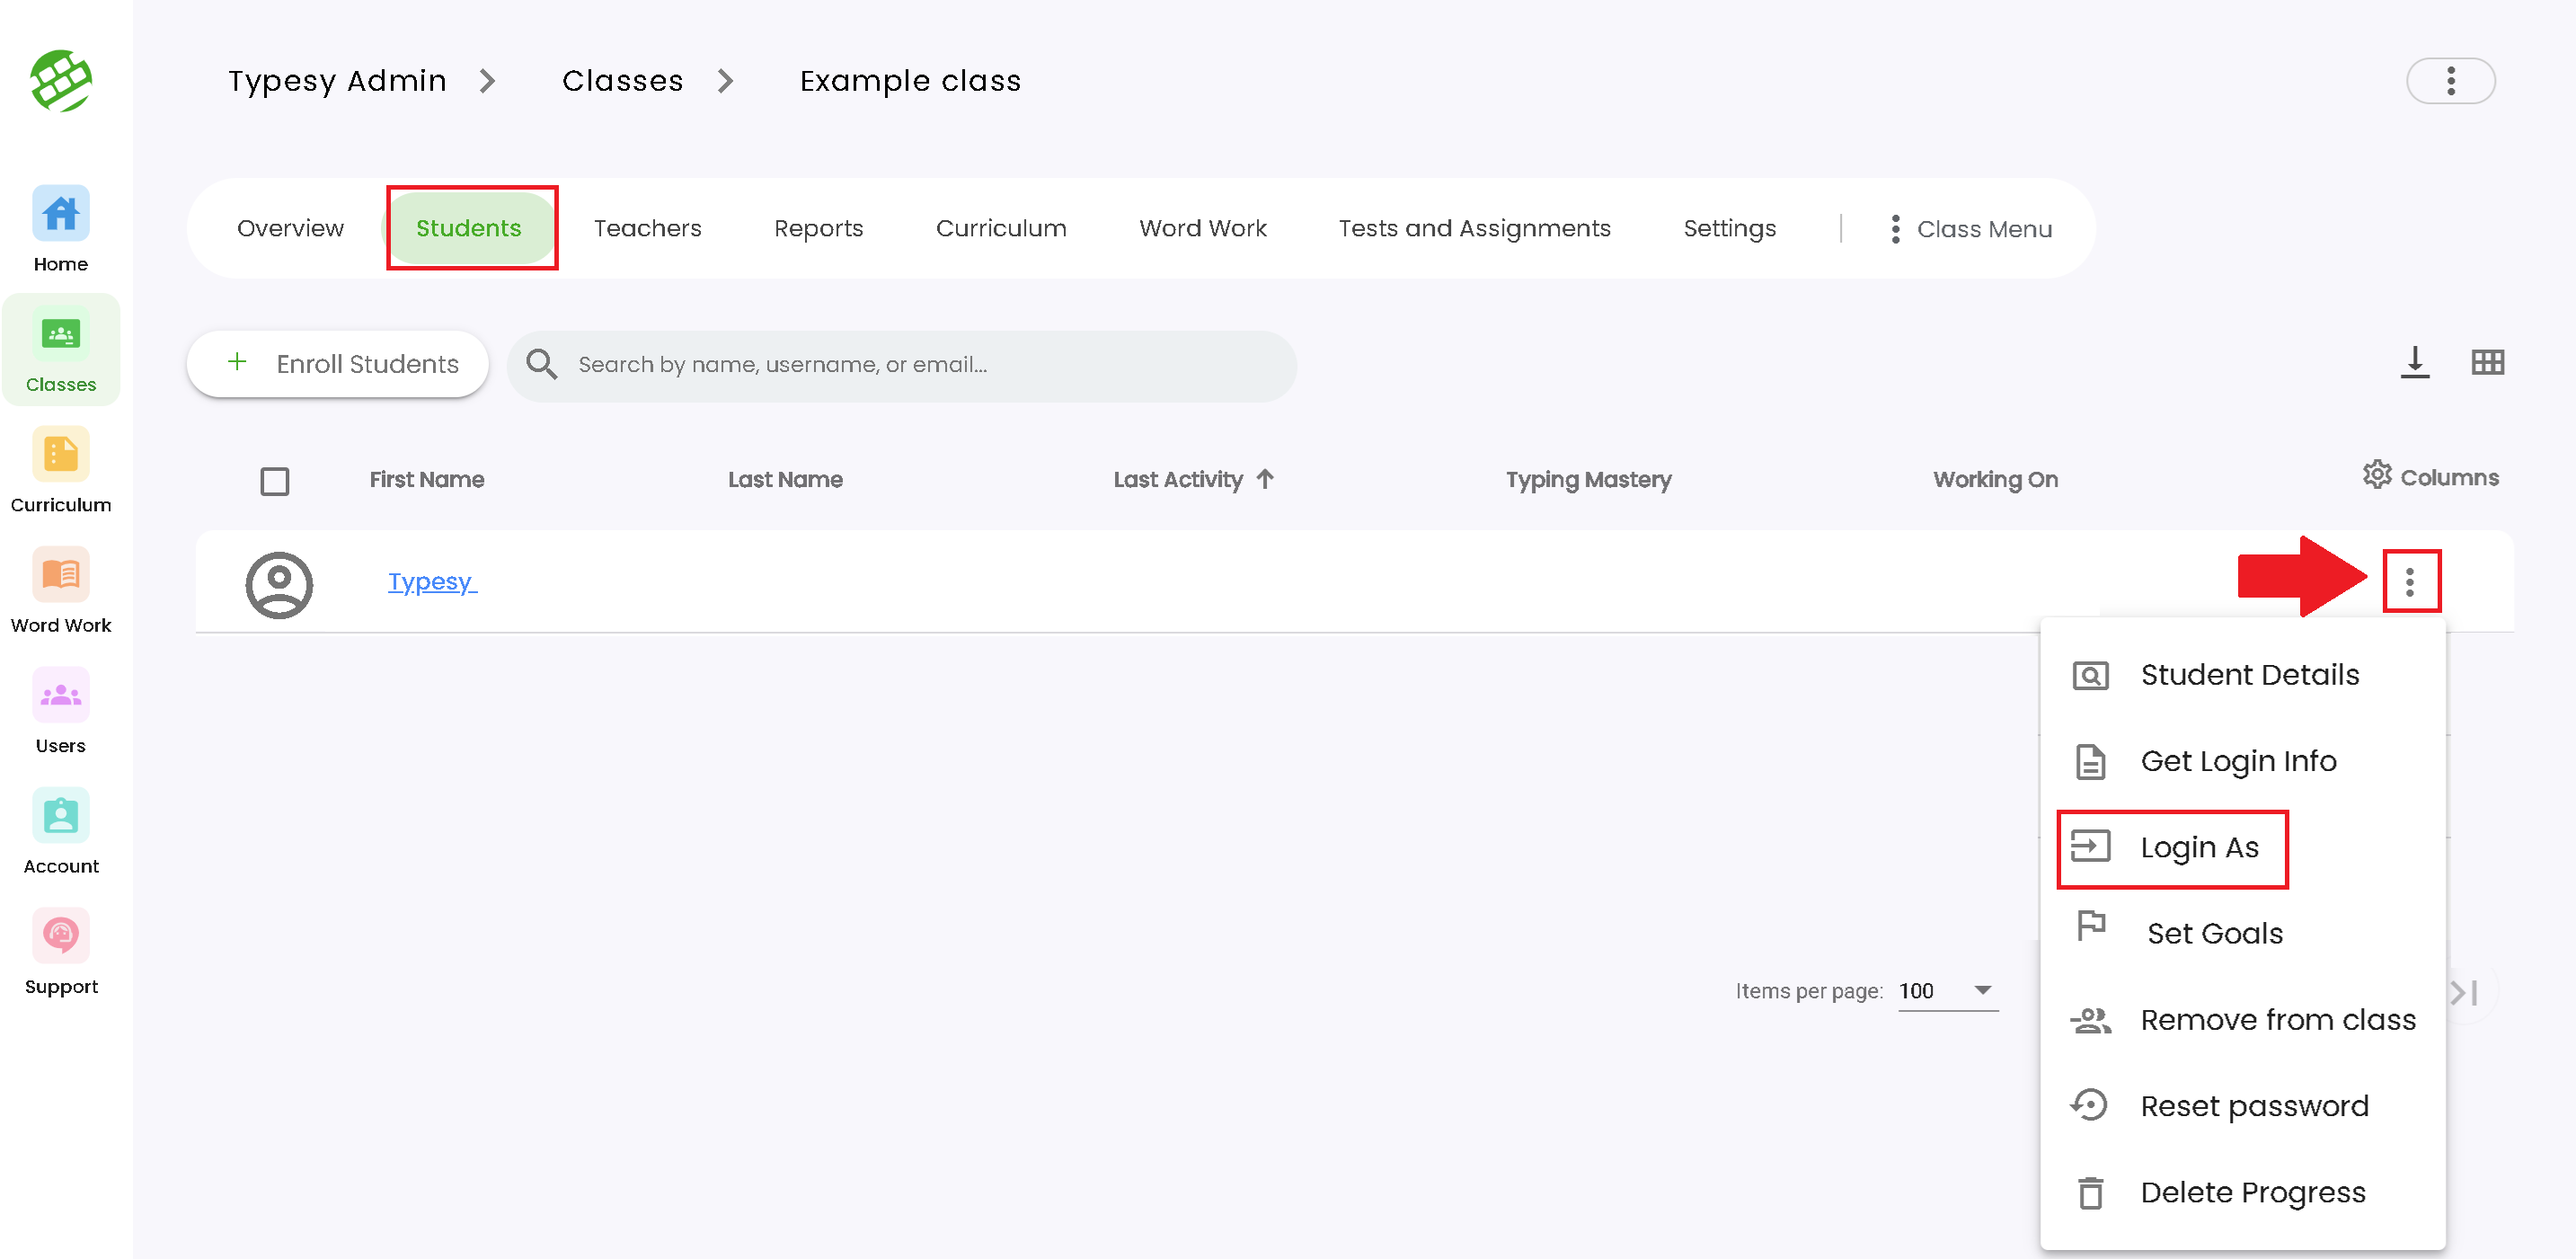Switch to the Settings tab

1729,228
